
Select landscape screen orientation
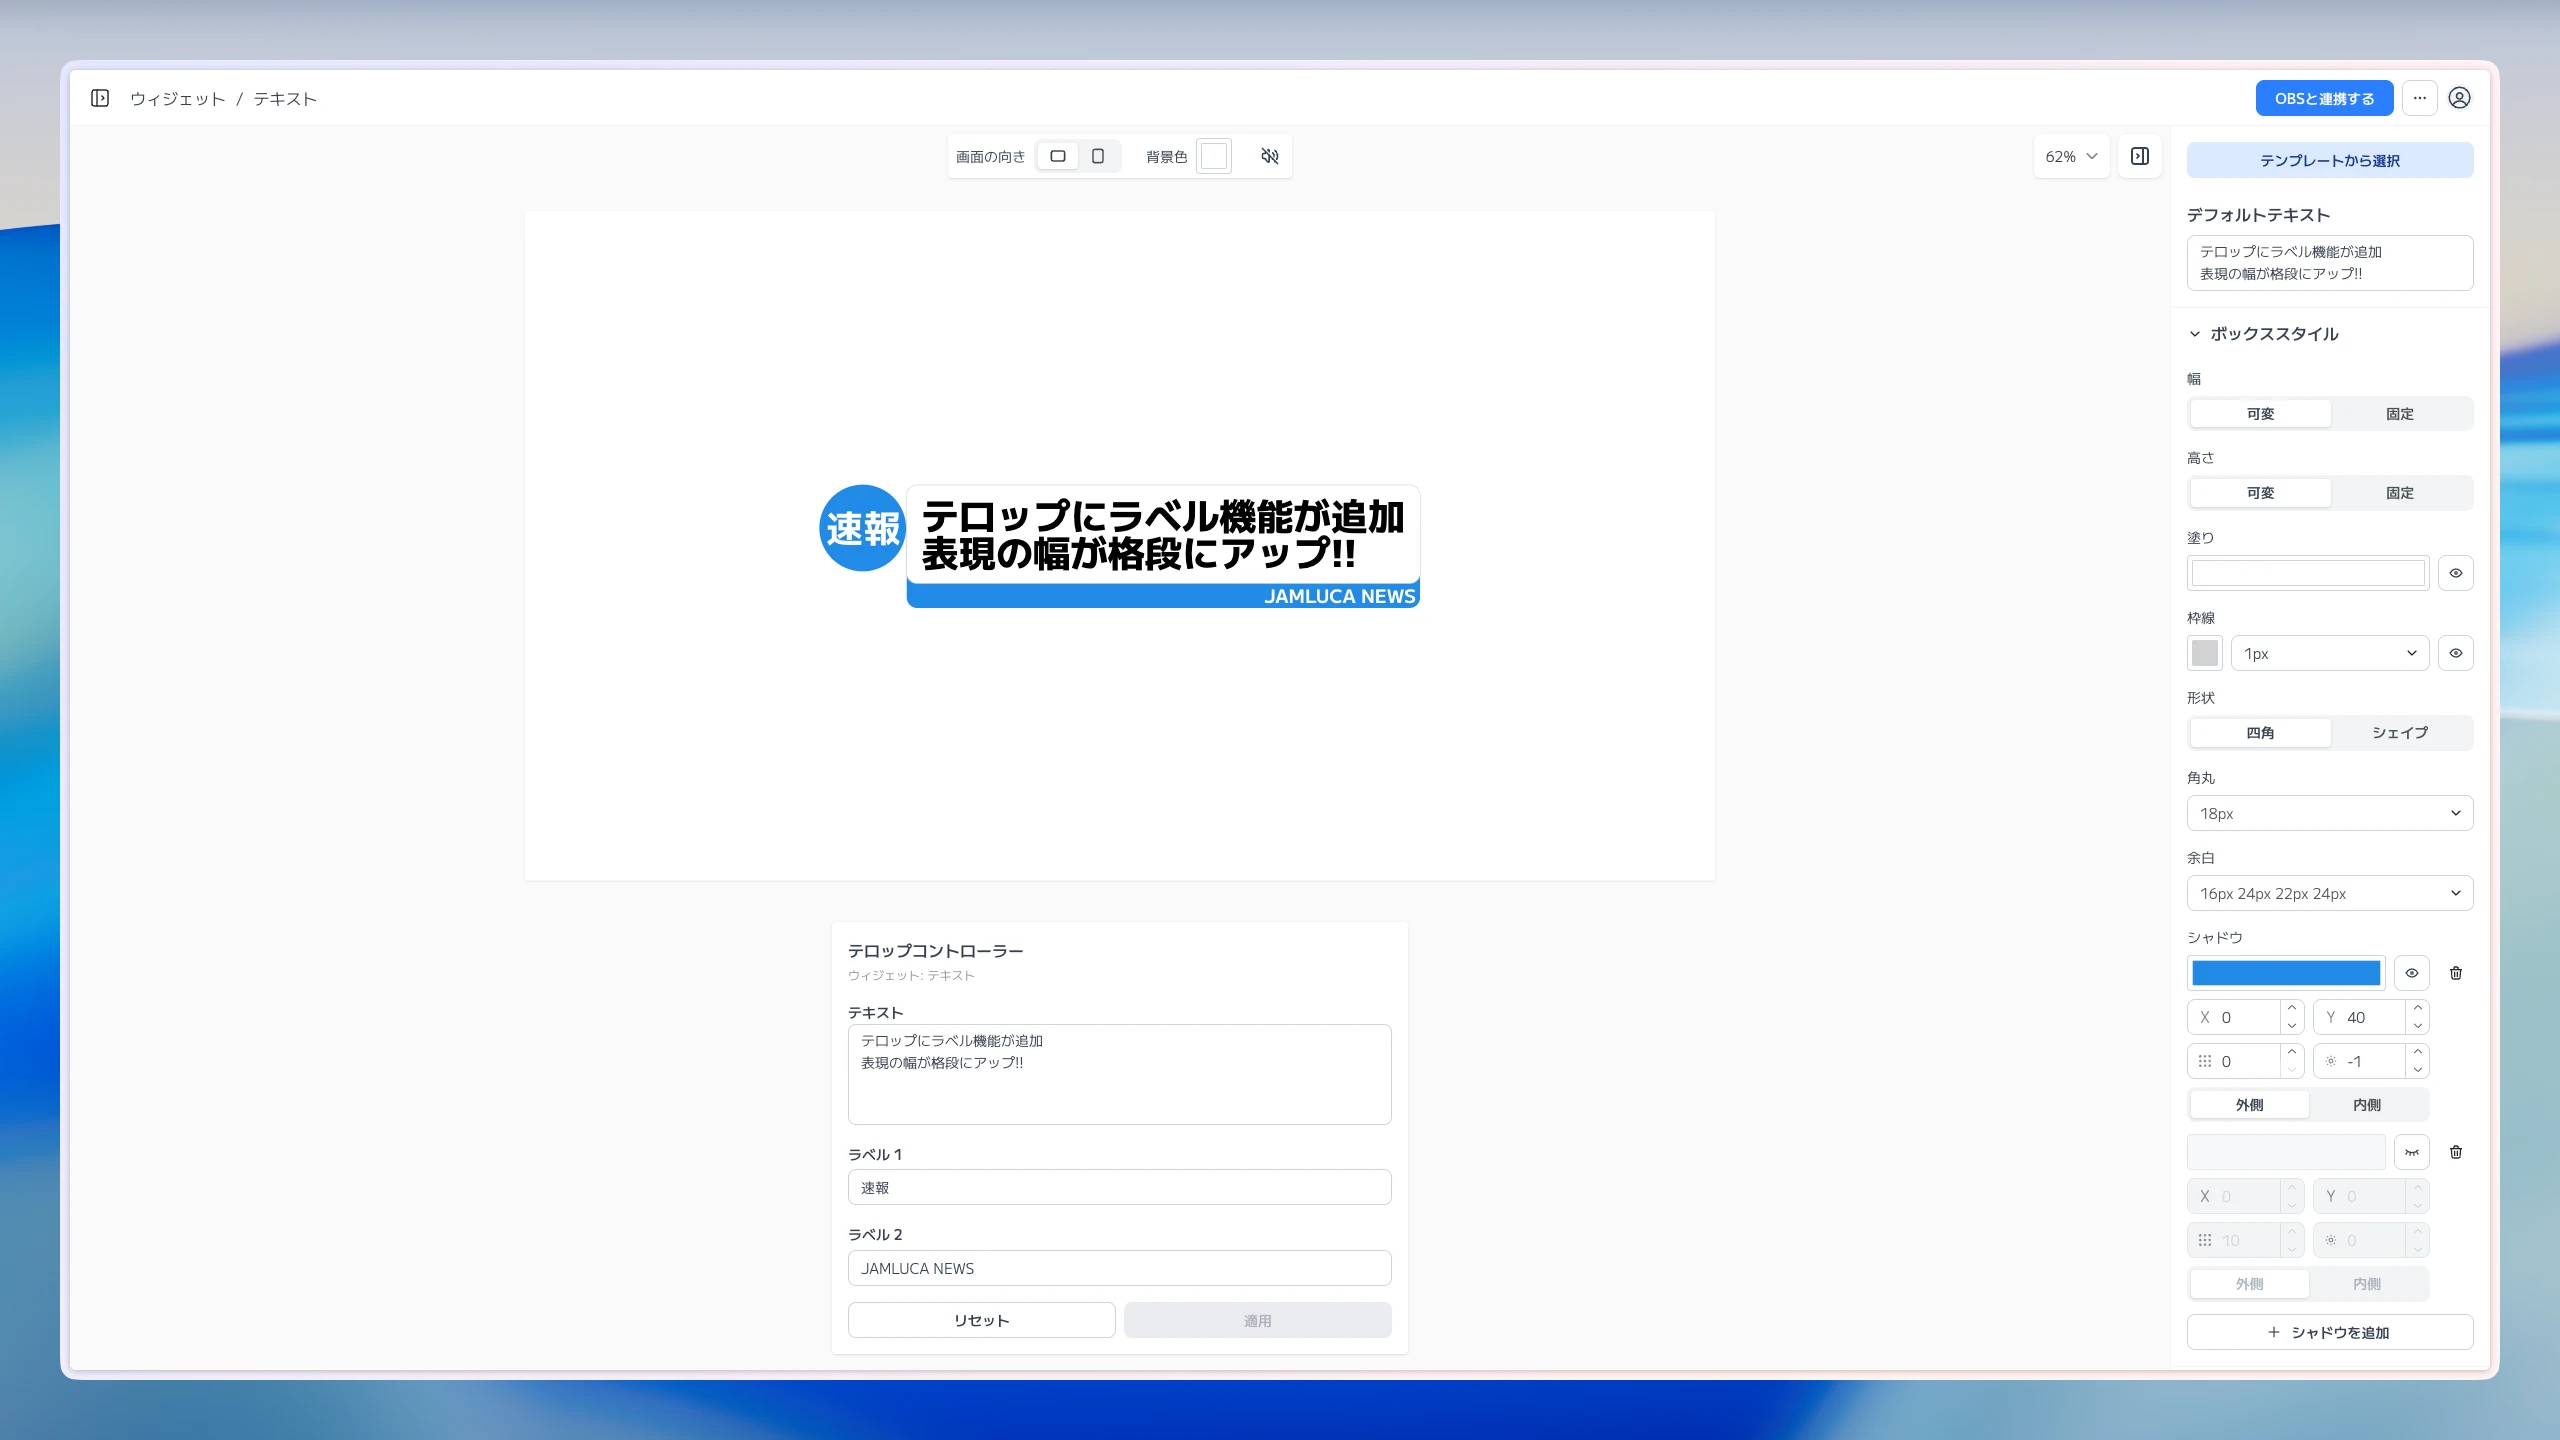[1058, 156]
